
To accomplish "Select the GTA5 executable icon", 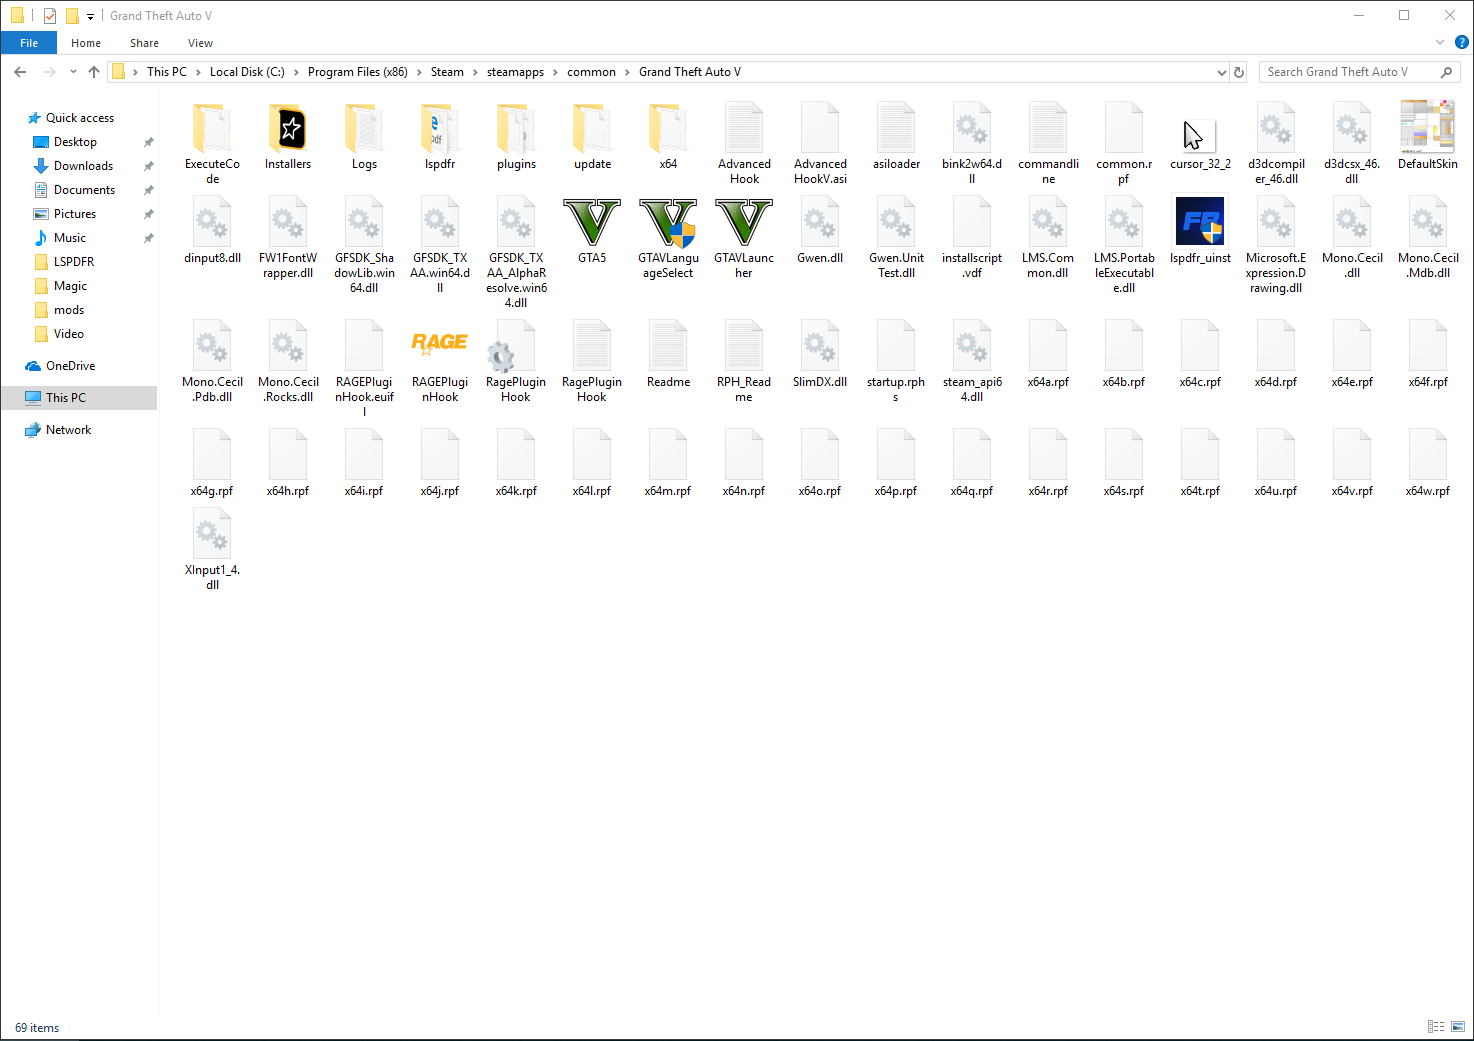I will coord(592,222).
